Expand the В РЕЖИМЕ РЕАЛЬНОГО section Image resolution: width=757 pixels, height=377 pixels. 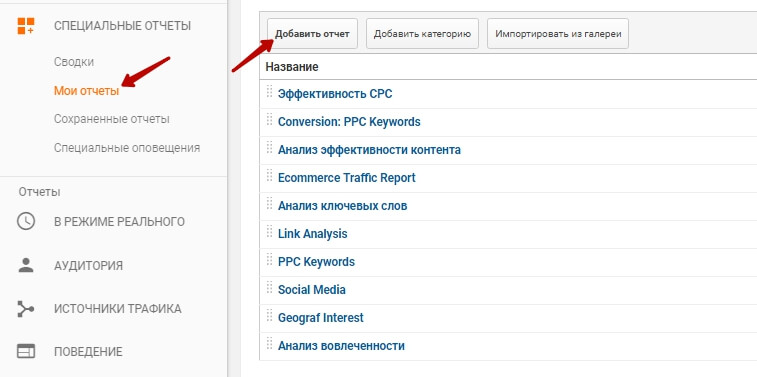coord(119,222)
